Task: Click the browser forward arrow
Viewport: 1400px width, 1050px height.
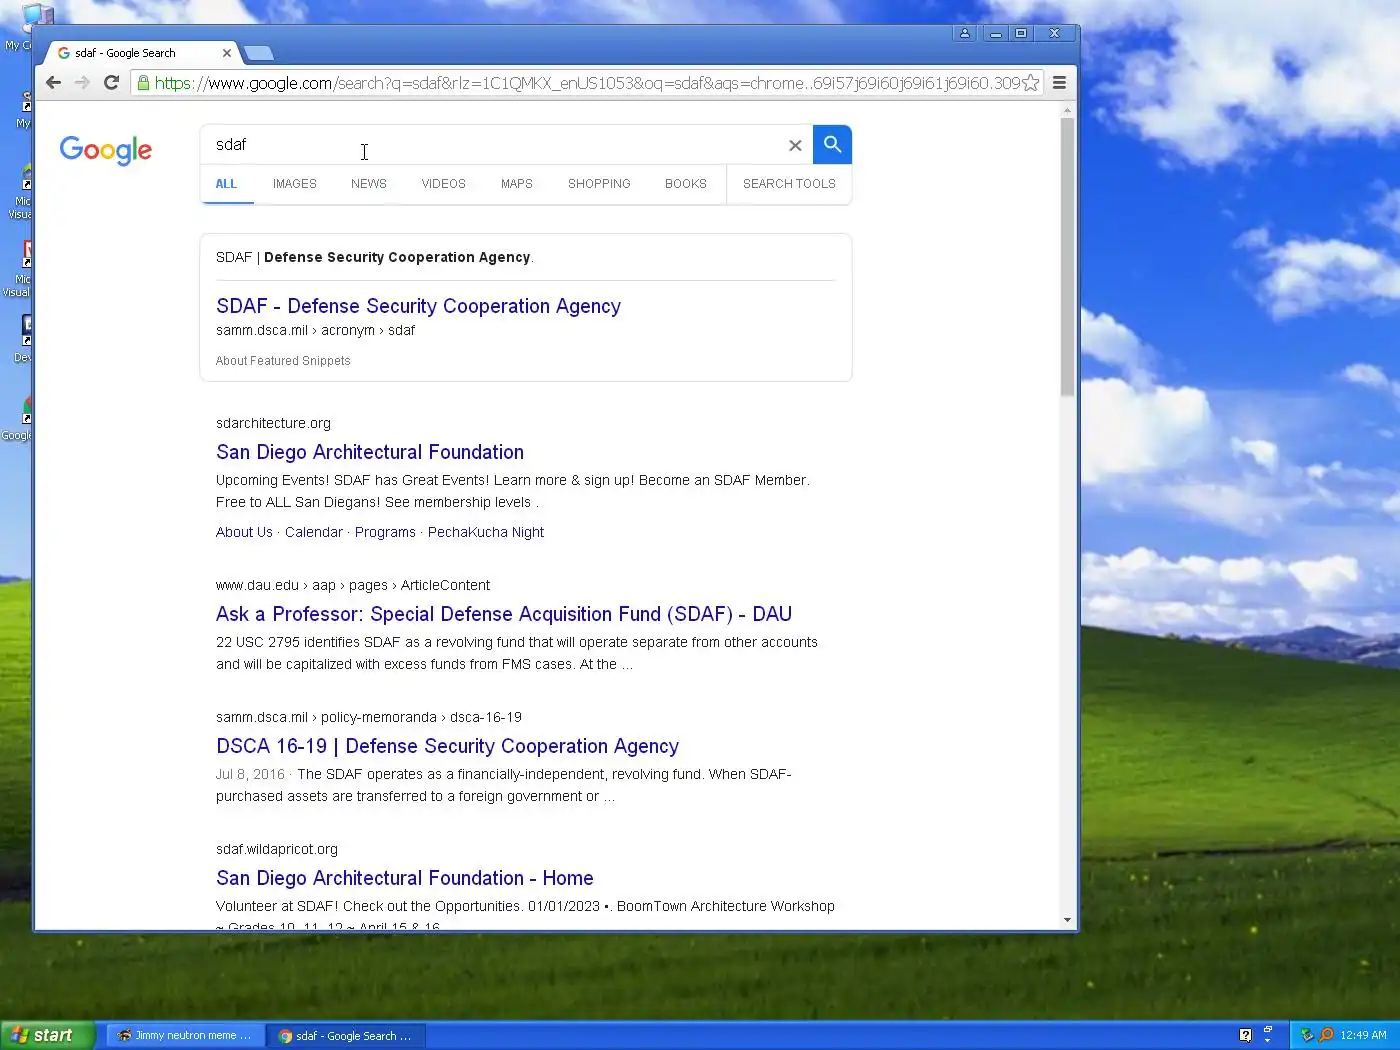Action: (82, 83)
